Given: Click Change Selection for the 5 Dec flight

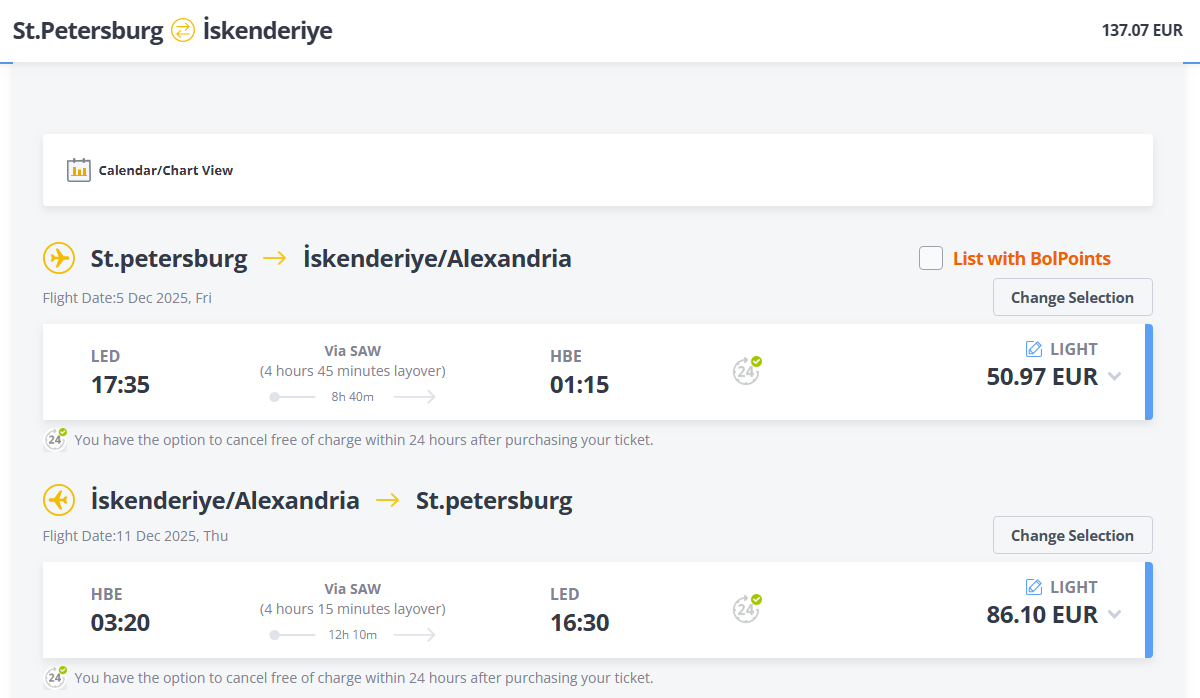Looking at the screenshot, I should click(1072, 297).
